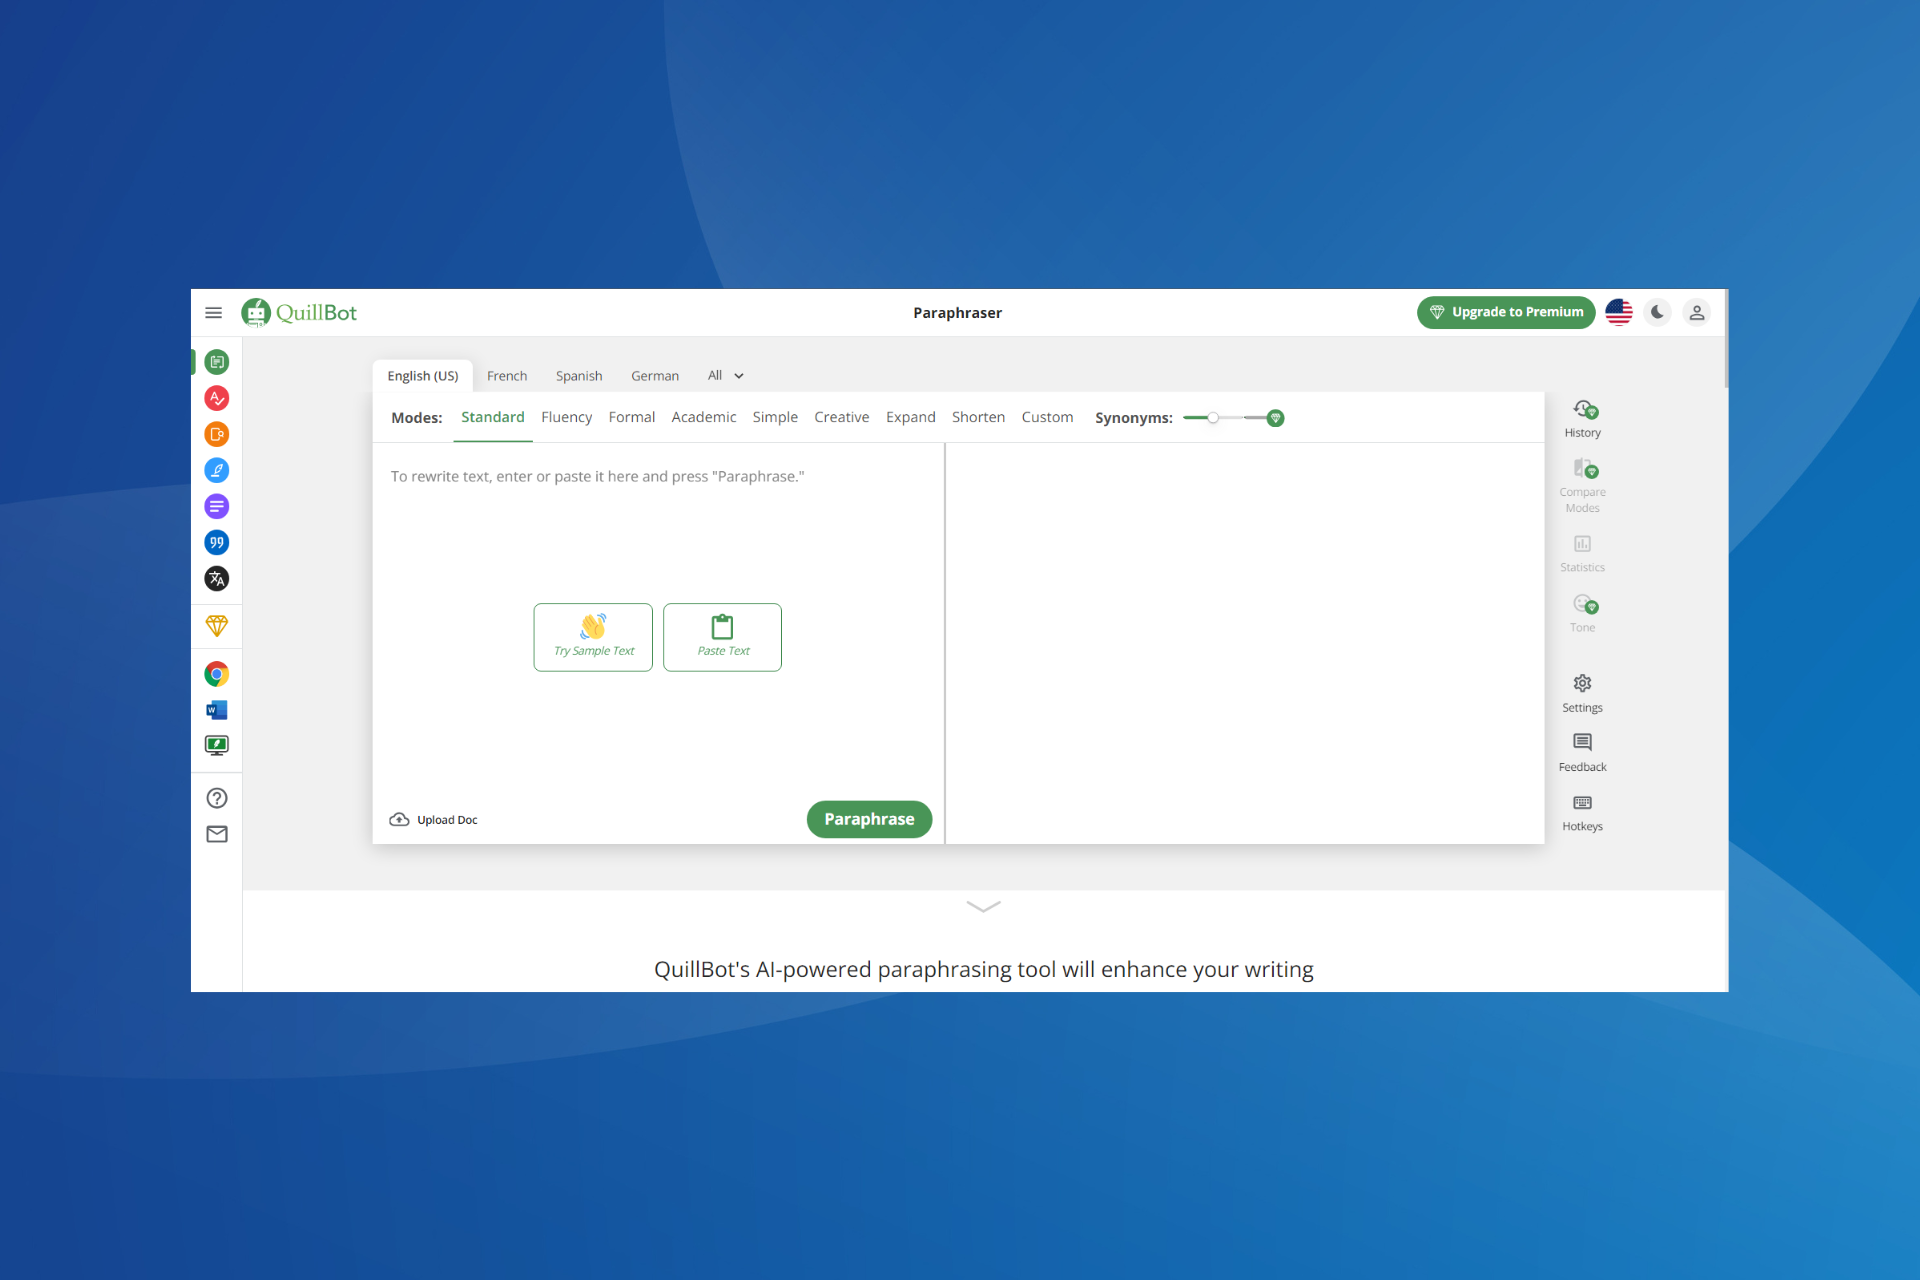Change region via US flag icon
The width and height of the screenshot is (1920, 1280).
[1619, 312]
